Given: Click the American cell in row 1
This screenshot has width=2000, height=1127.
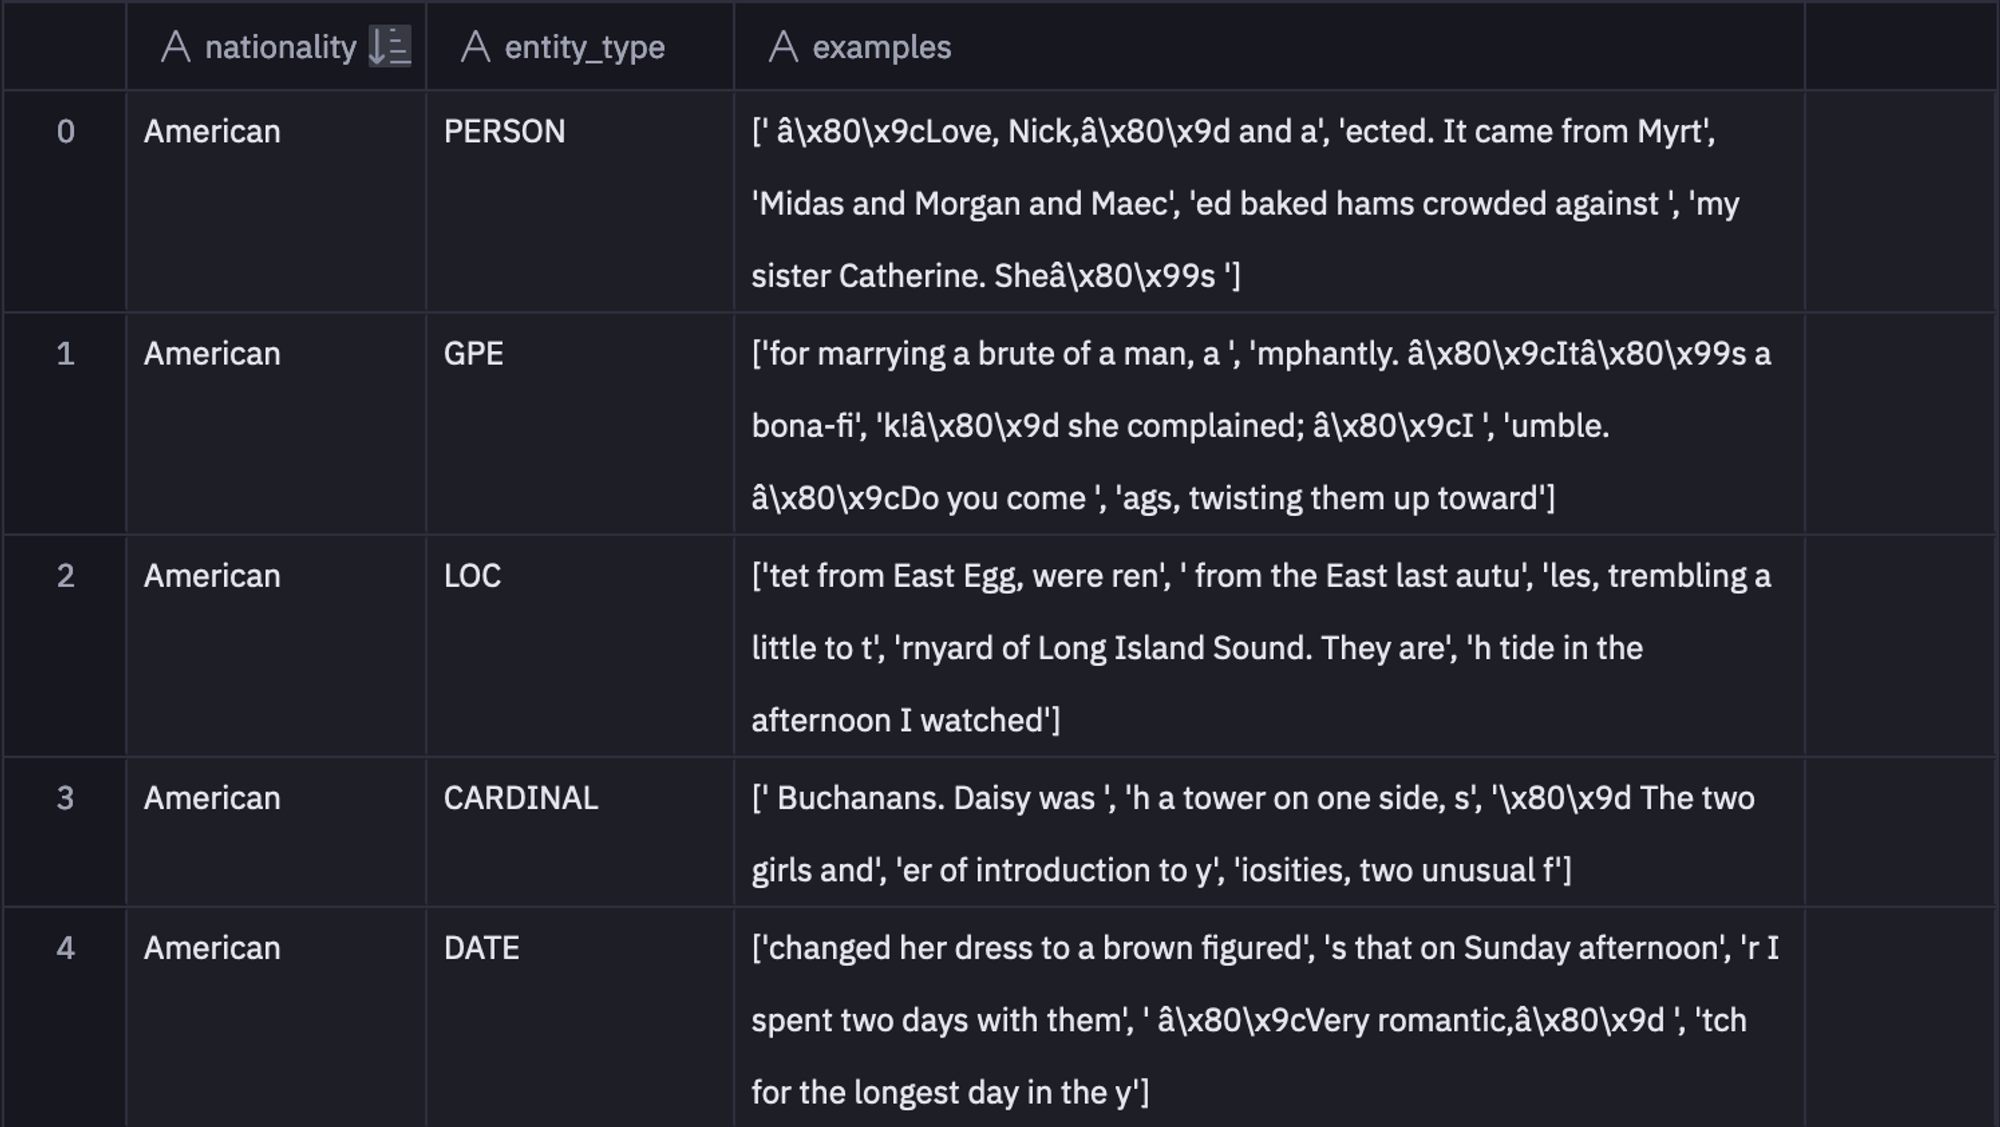Looking at the screenshot, I should pos(213,353).
